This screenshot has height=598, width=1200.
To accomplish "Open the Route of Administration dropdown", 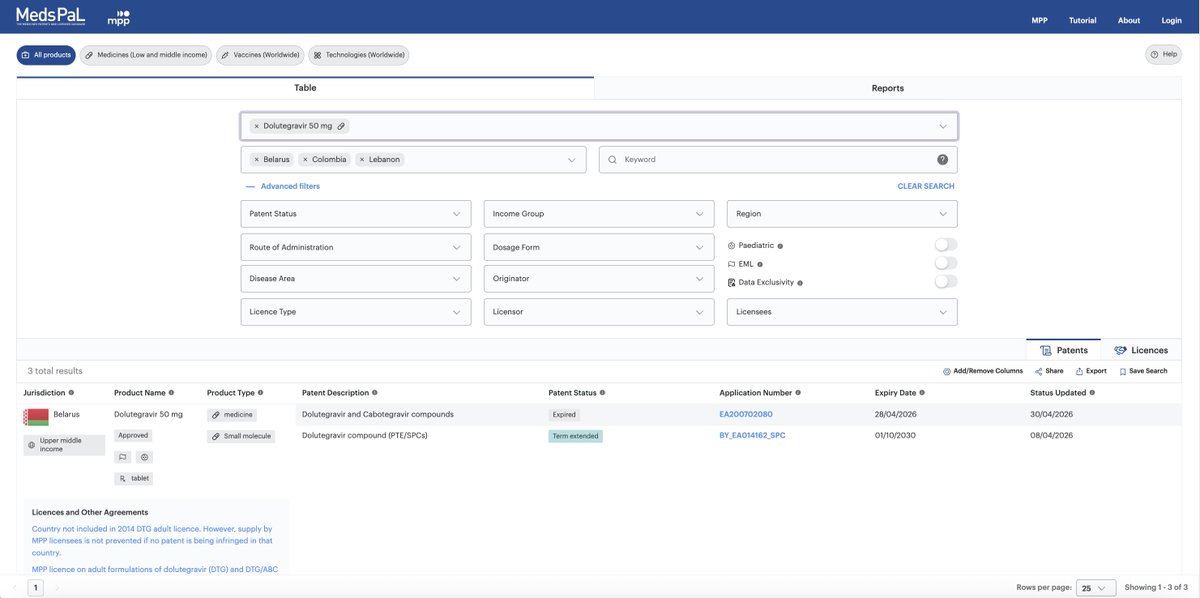I will coord(355,247).
